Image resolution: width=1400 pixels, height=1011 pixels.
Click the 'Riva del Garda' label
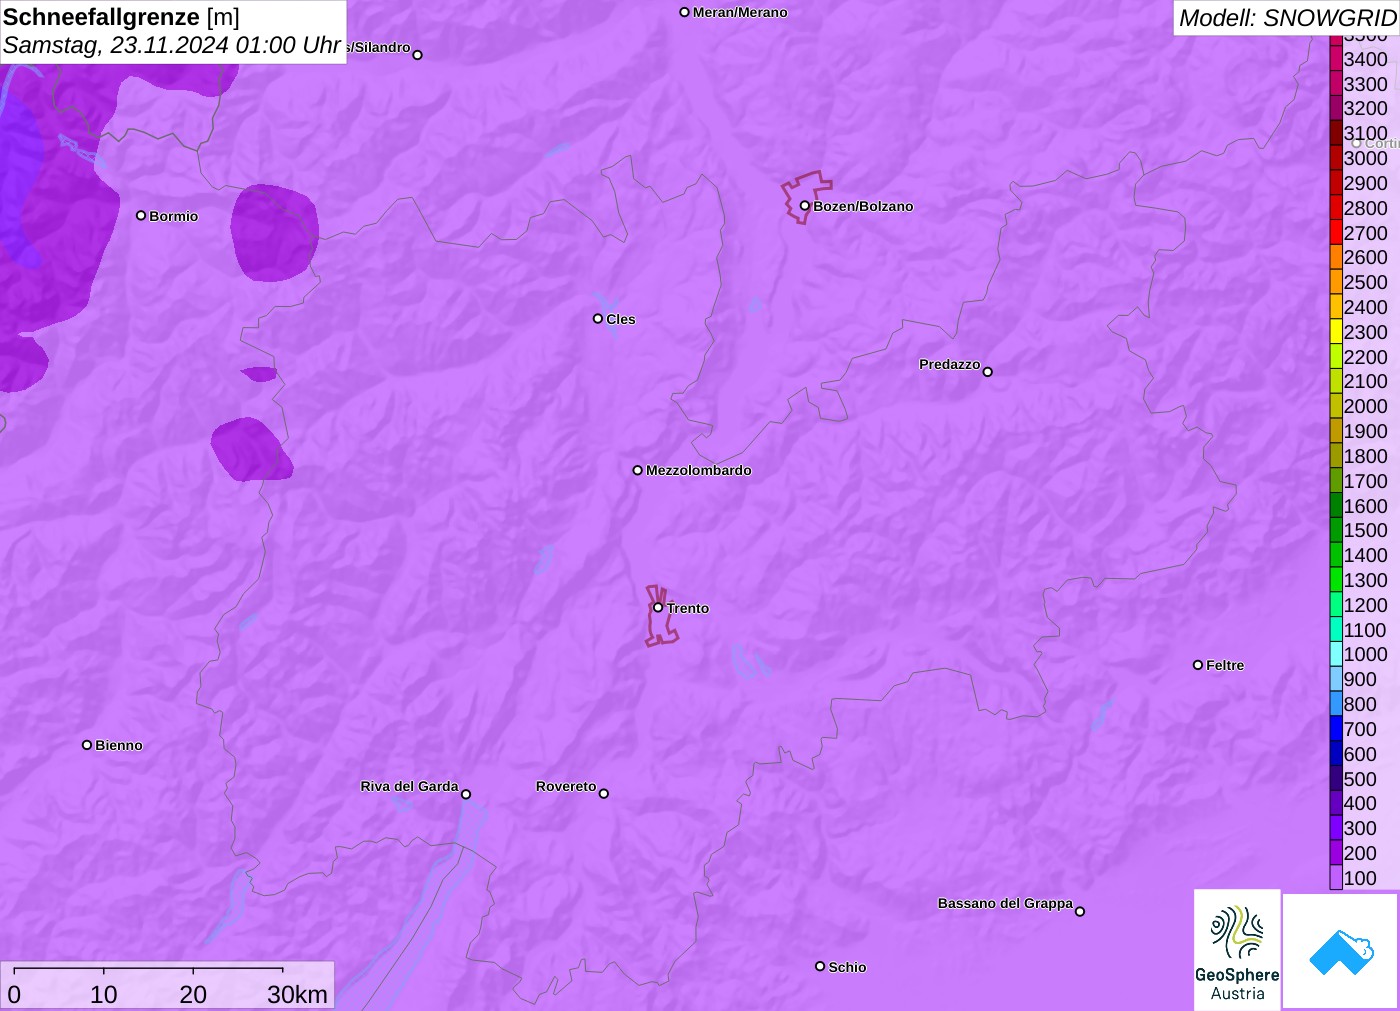409,786
